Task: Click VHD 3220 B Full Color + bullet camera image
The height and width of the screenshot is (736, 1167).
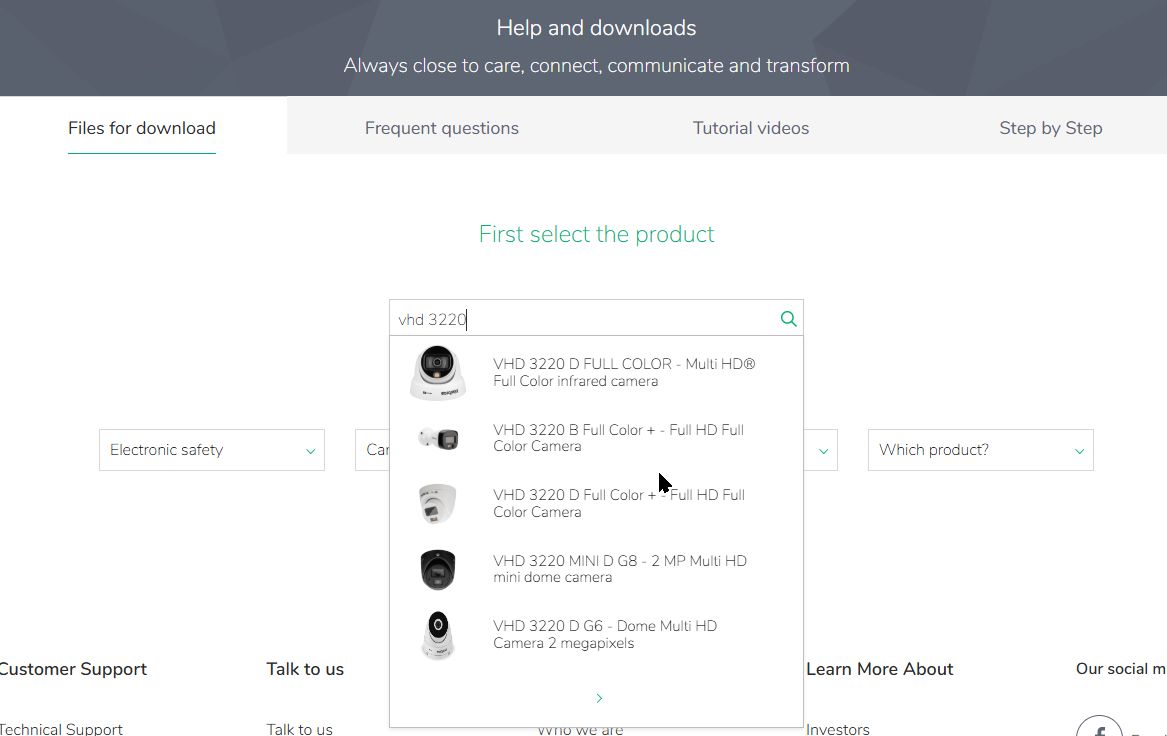Action: [x=438, y=439]
